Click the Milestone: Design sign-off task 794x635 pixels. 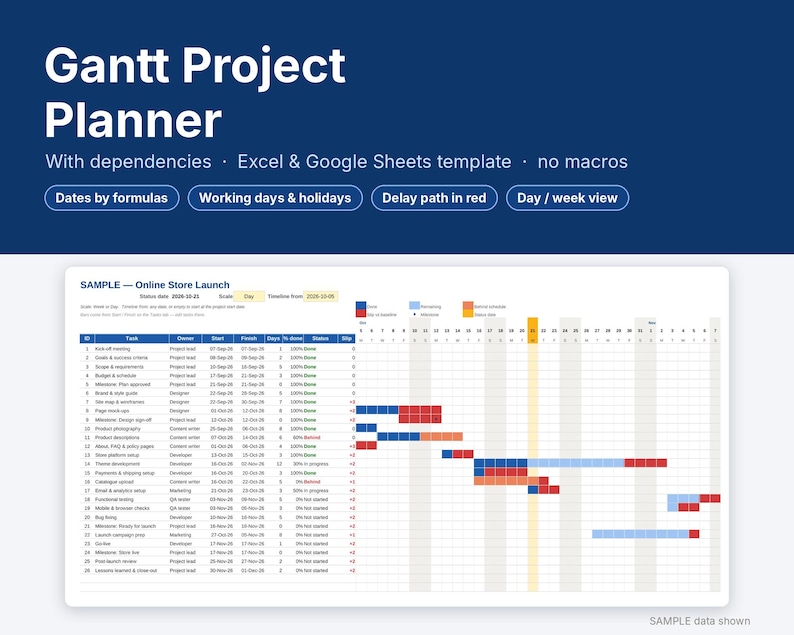pos(123,420)
